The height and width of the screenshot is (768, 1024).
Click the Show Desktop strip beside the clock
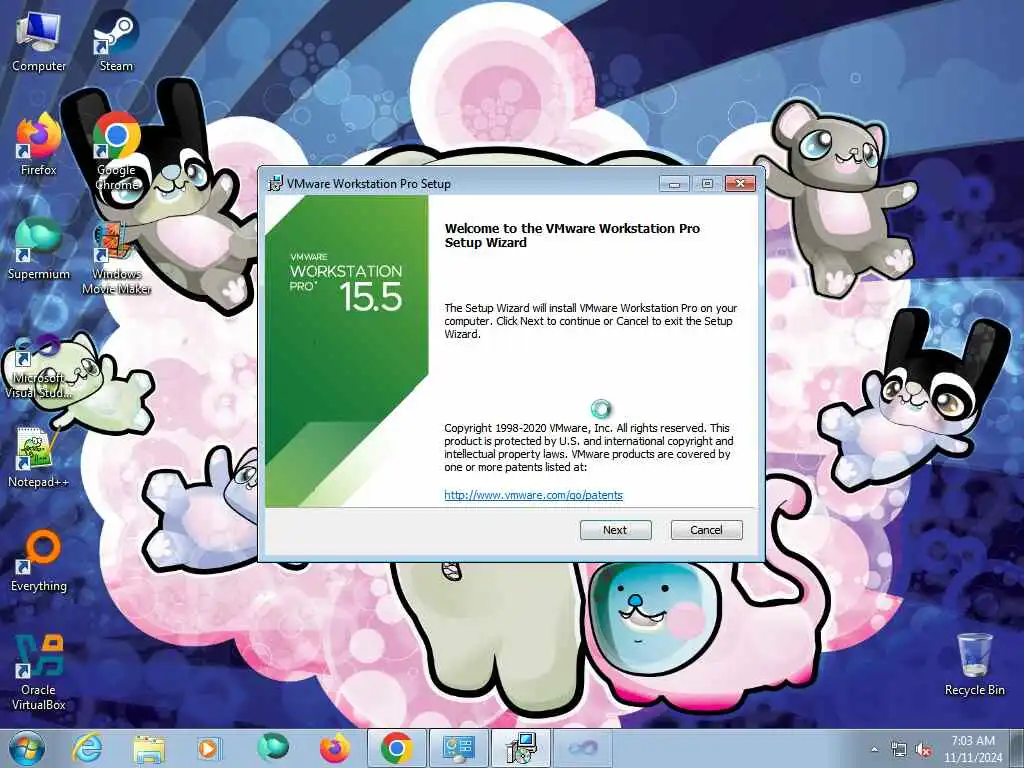tap(1017, 749)
